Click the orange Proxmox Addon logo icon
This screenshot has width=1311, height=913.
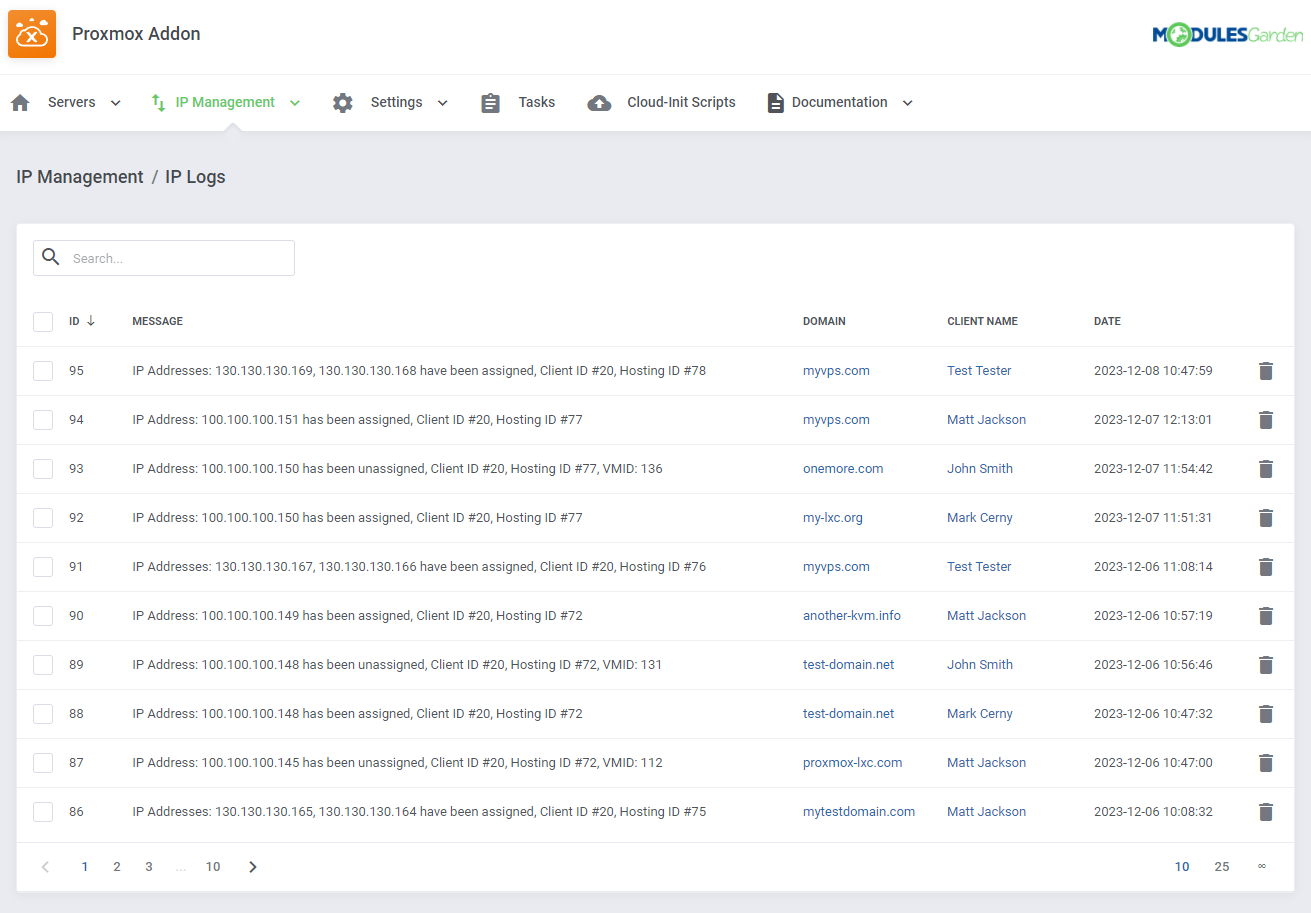coord(32,34)
